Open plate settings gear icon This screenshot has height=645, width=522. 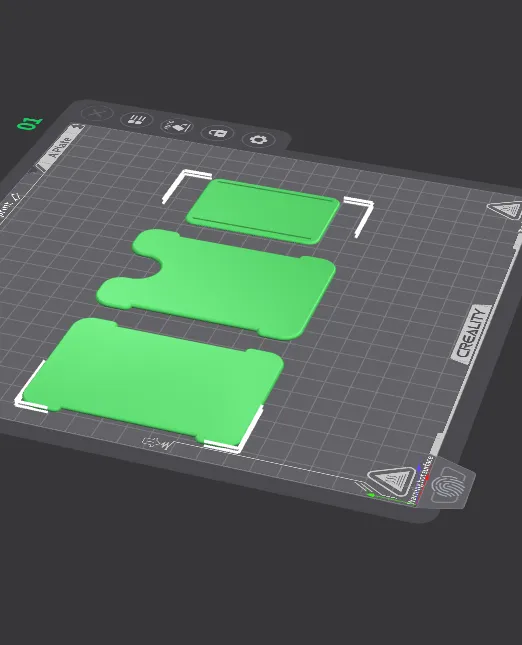258,139
